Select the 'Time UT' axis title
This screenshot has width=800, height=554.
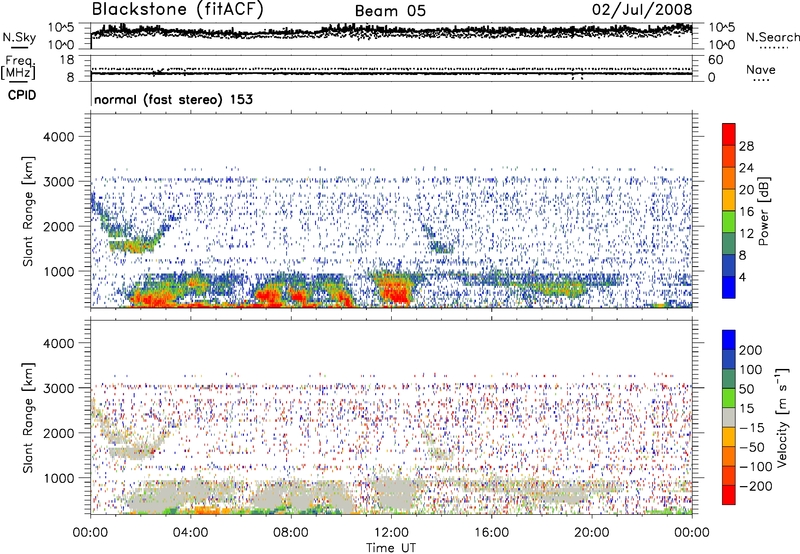391,547
